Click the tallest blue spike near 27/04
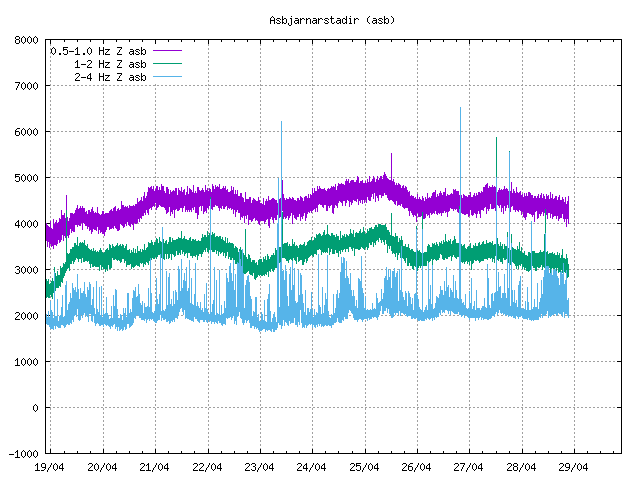The image size is (640, 480). click(460, 109)
